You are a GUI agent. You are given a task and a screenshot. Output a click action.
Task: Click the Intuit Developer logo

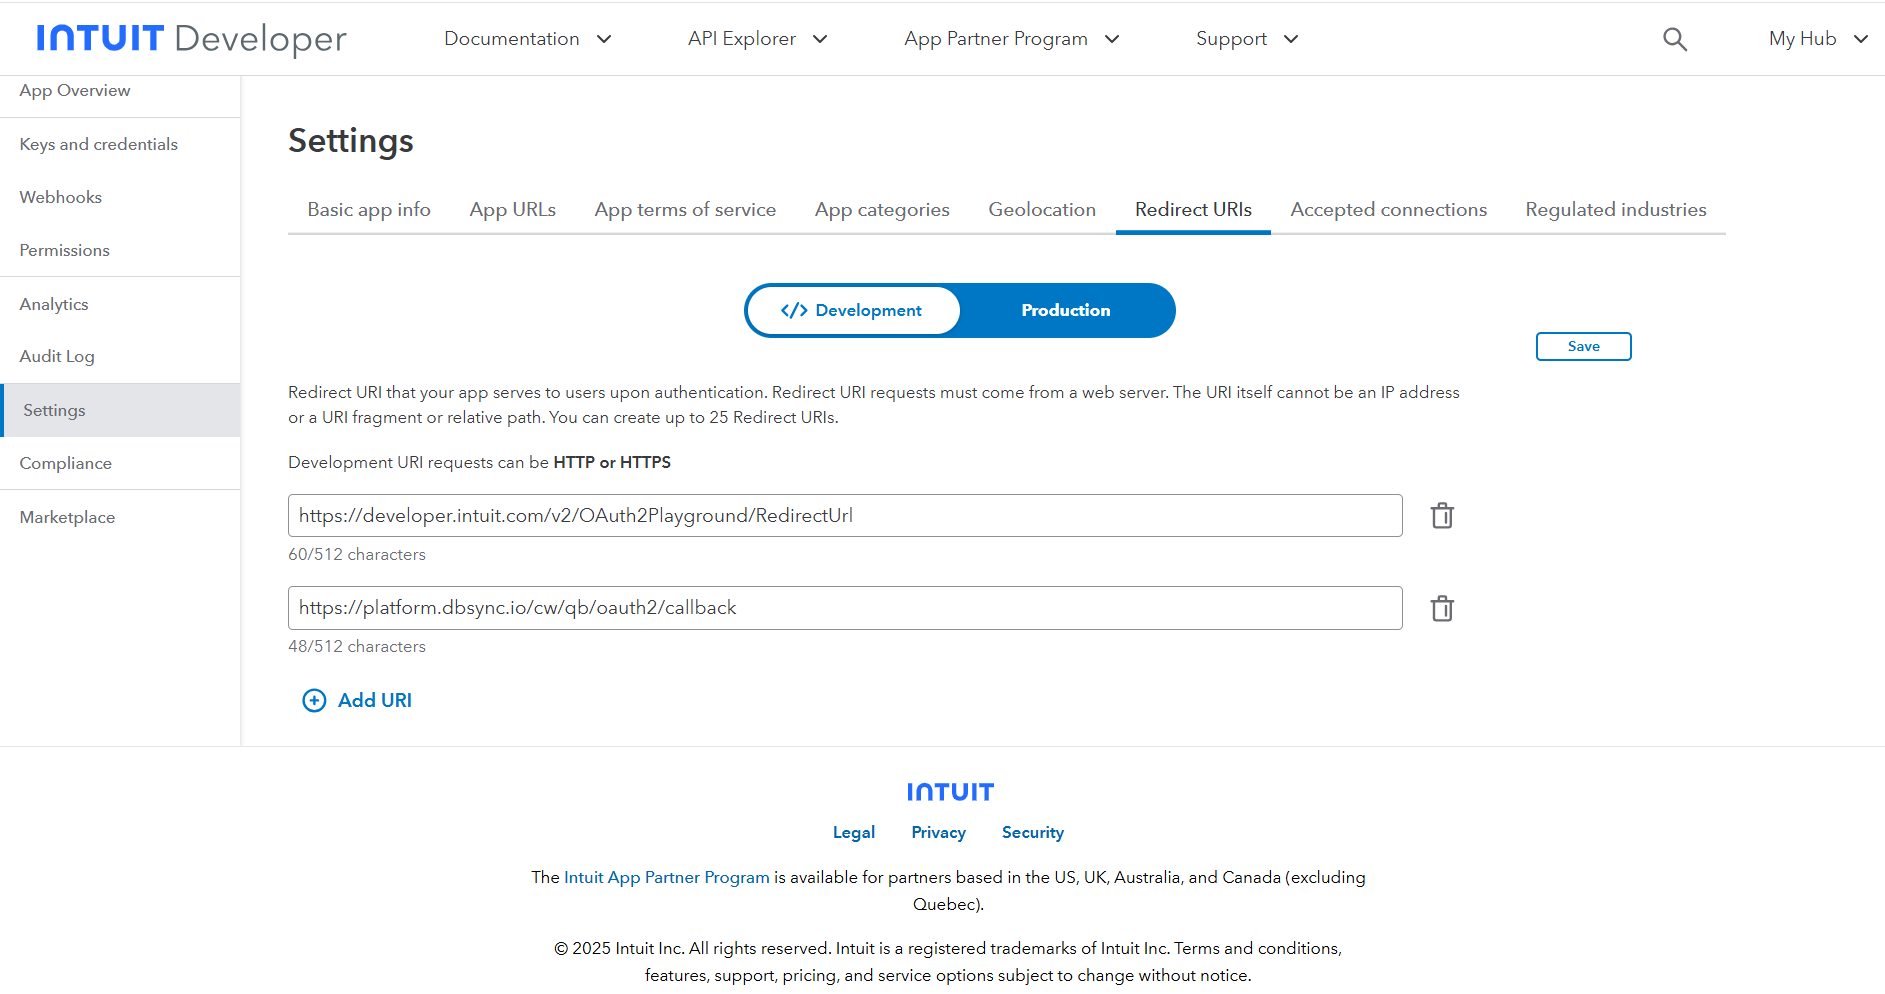tap(191, 39)
